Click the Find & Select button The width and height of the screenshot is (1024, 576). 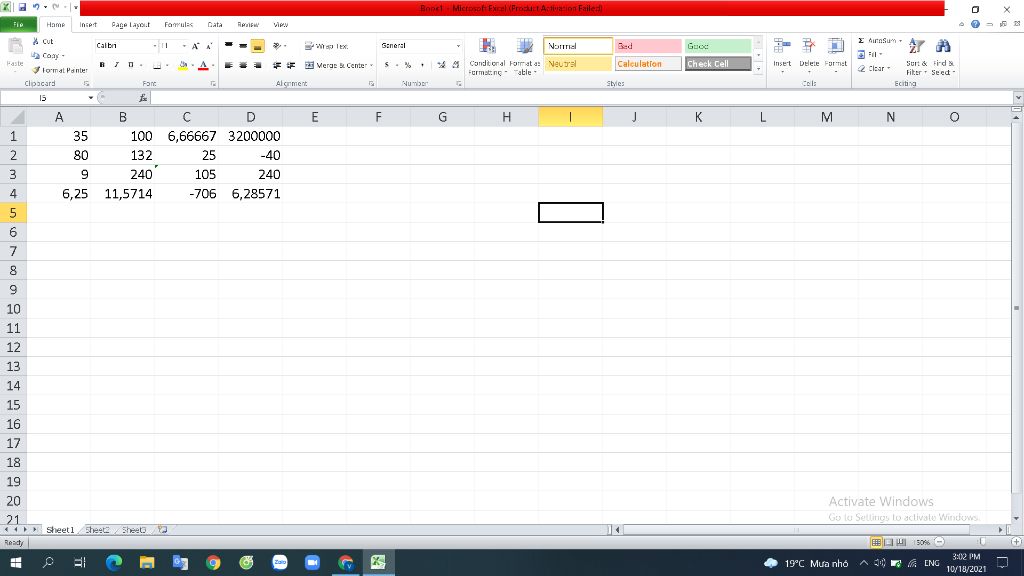(x=943, y=56)
